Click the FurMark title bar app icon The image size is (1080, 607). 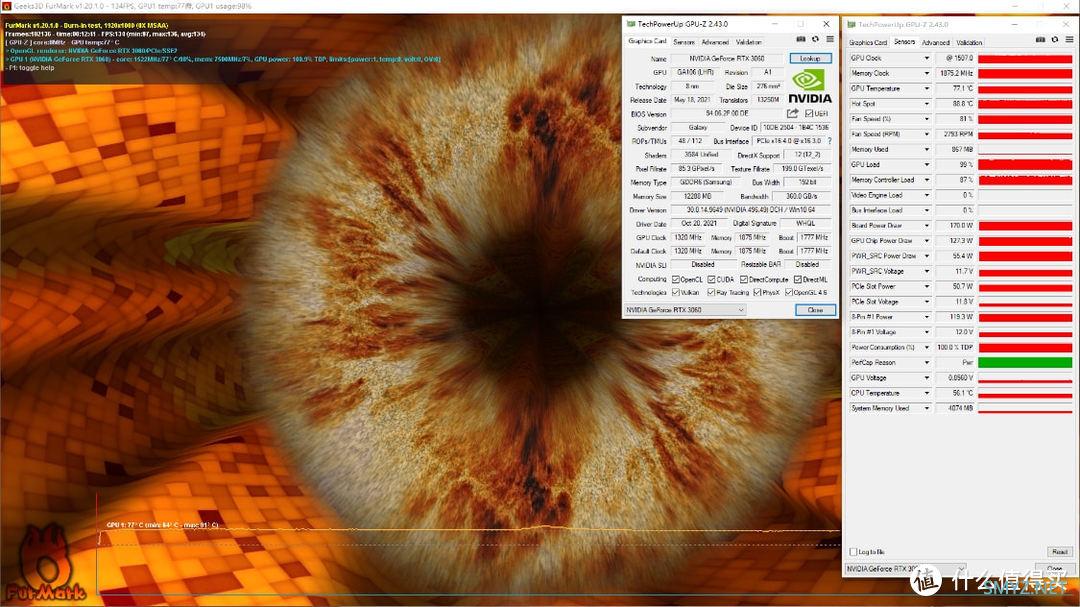[x=6, y=6]
